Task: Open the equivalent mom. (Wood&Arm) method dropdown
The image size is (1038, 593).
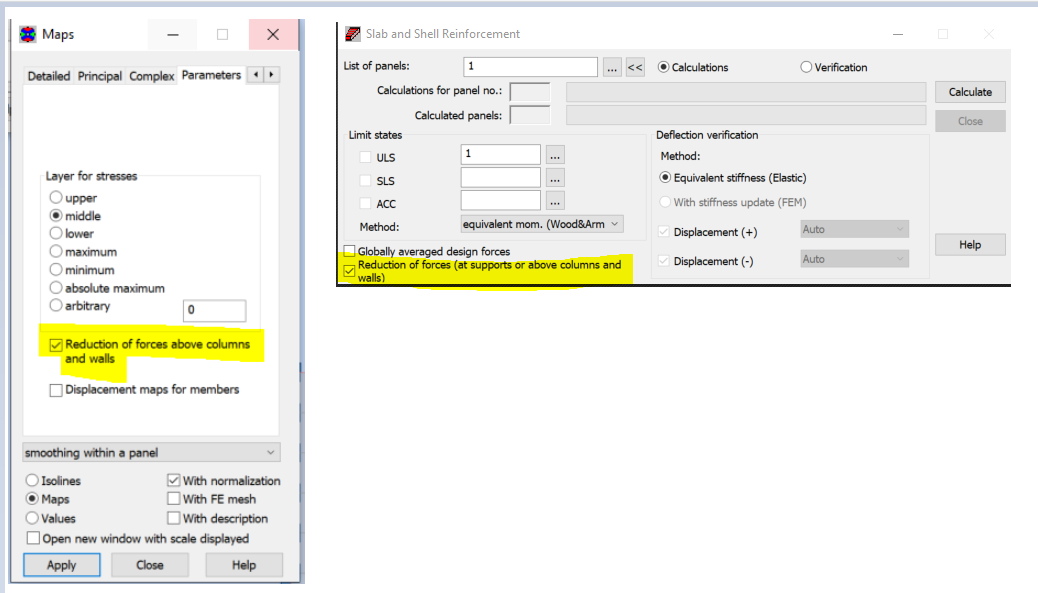Action: point(615,224)
